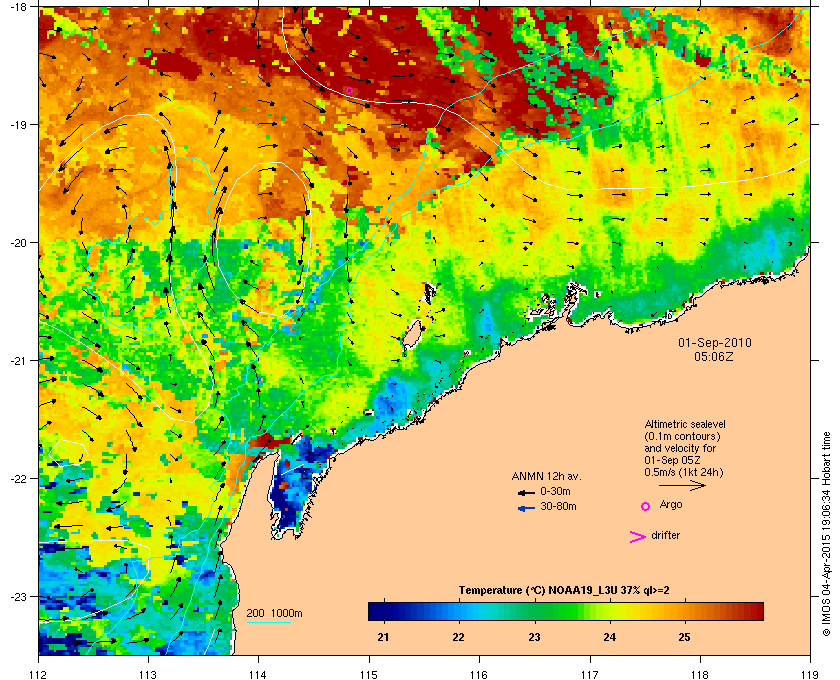Click the cyan 200 1000m contour line sample
The height and width of the screenshot is (680, 840).
pos(268,622)
